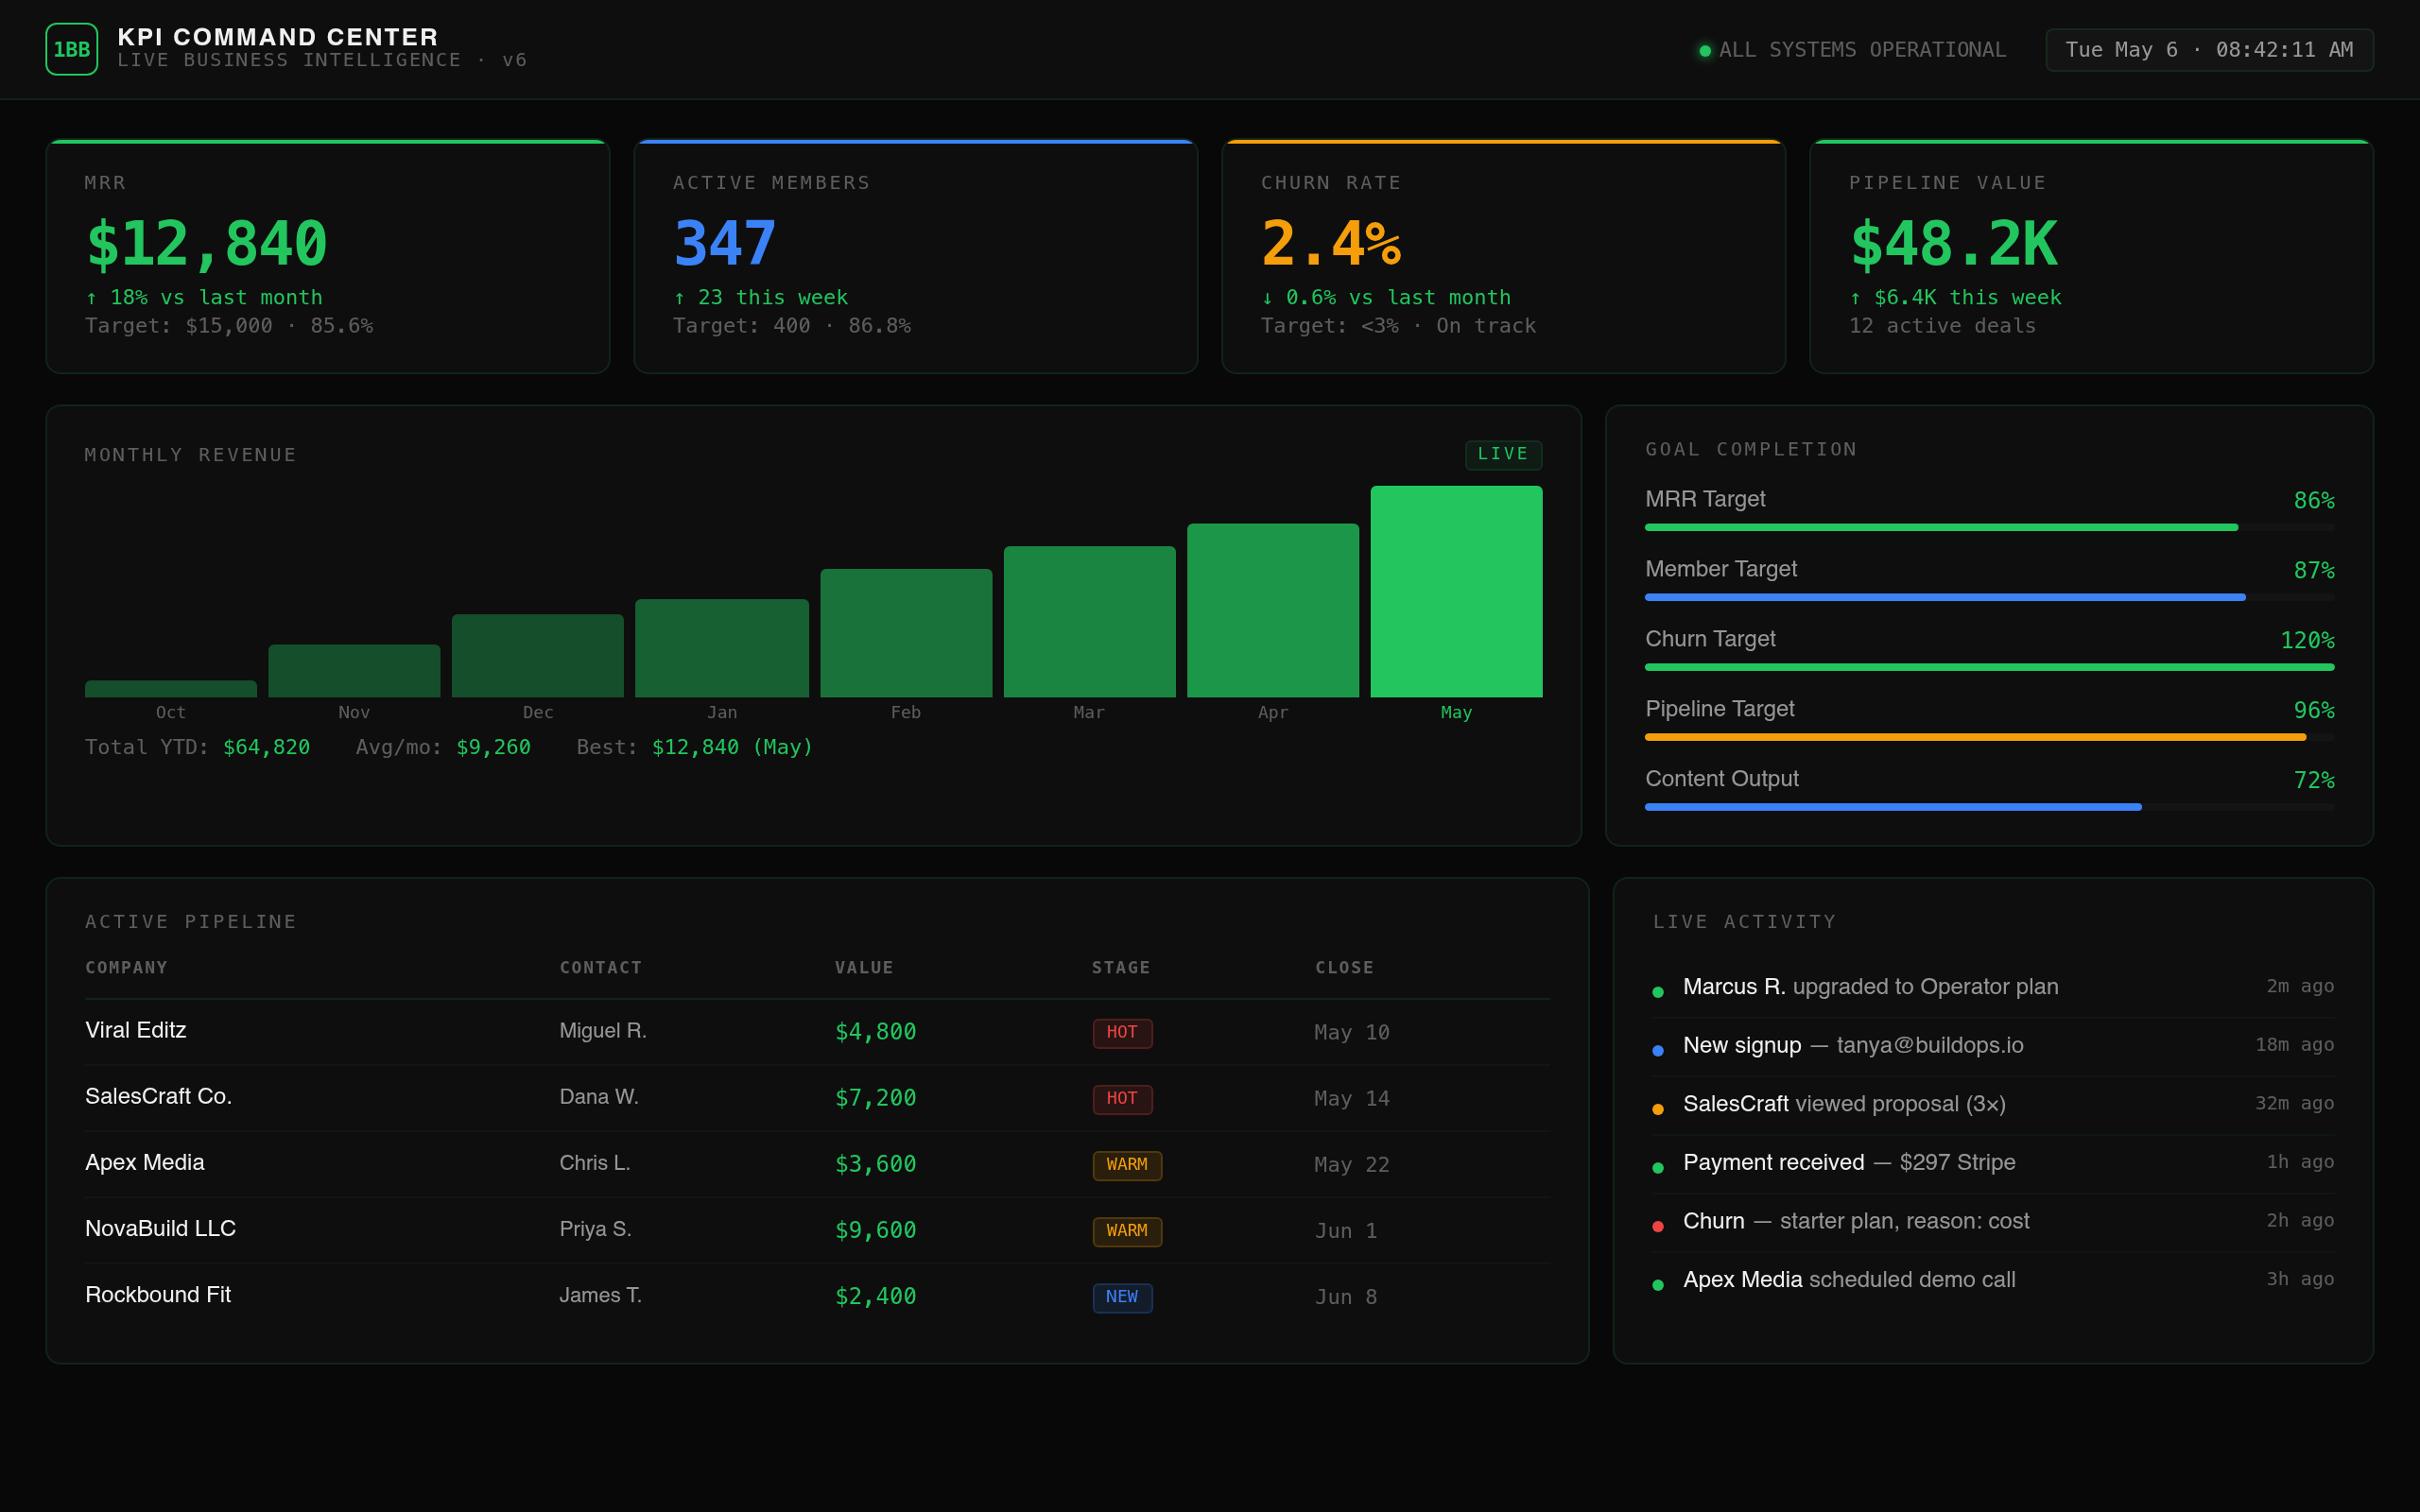Open Payment received $297 Stripe activity
The image size is (2420, 1512).
point(1993,1163)
